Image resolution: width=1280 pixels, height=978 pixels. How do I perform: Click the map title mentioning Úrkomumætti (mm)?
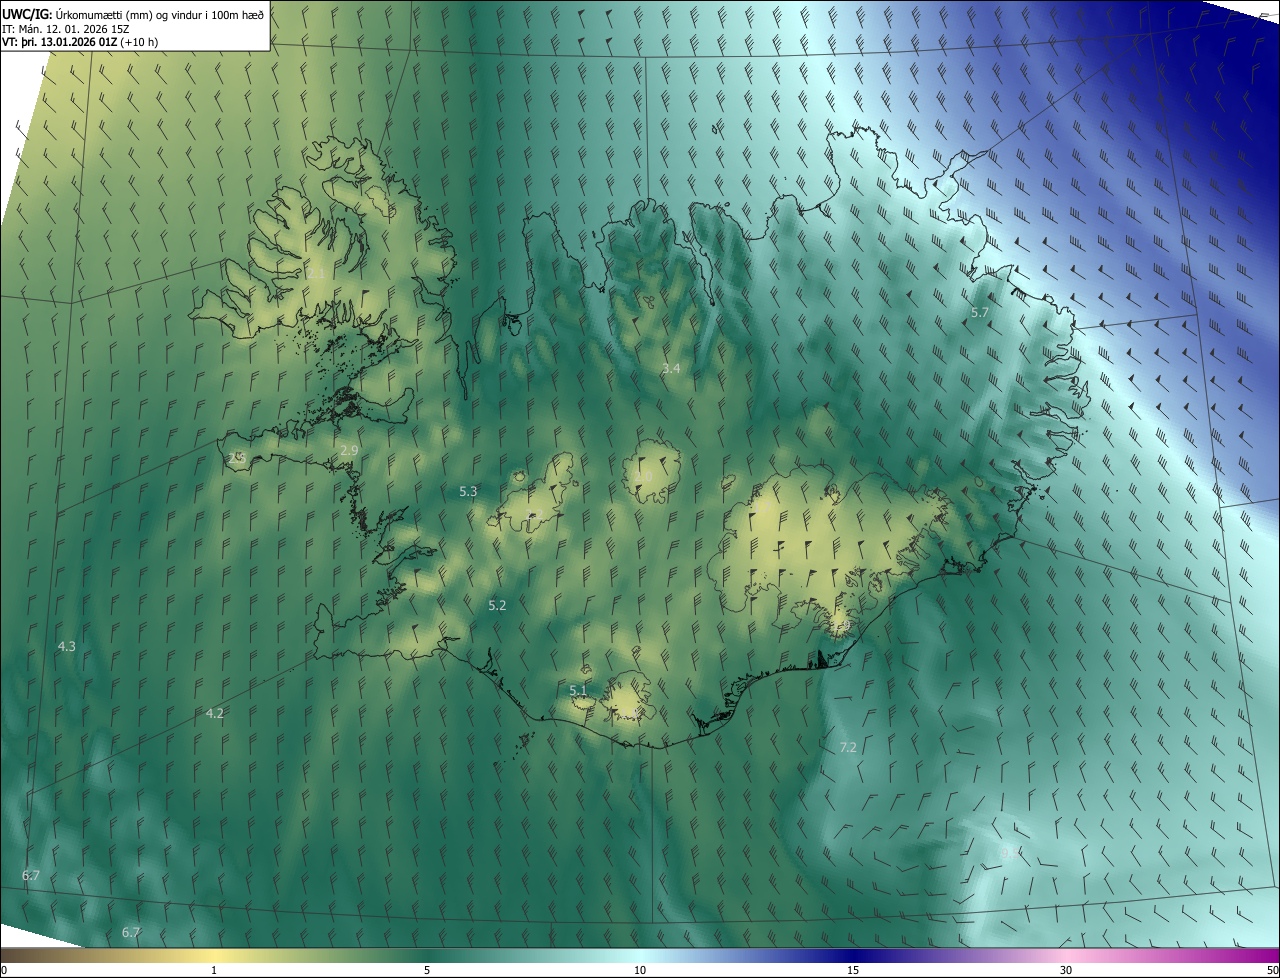click(x=133, y=14)
